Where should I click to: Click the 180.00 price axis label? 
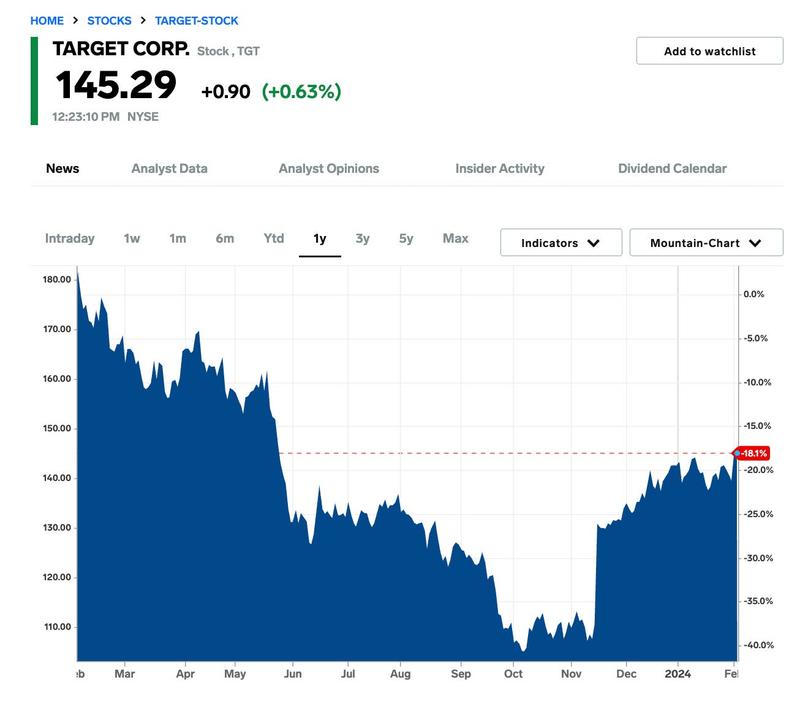[57, 280]
